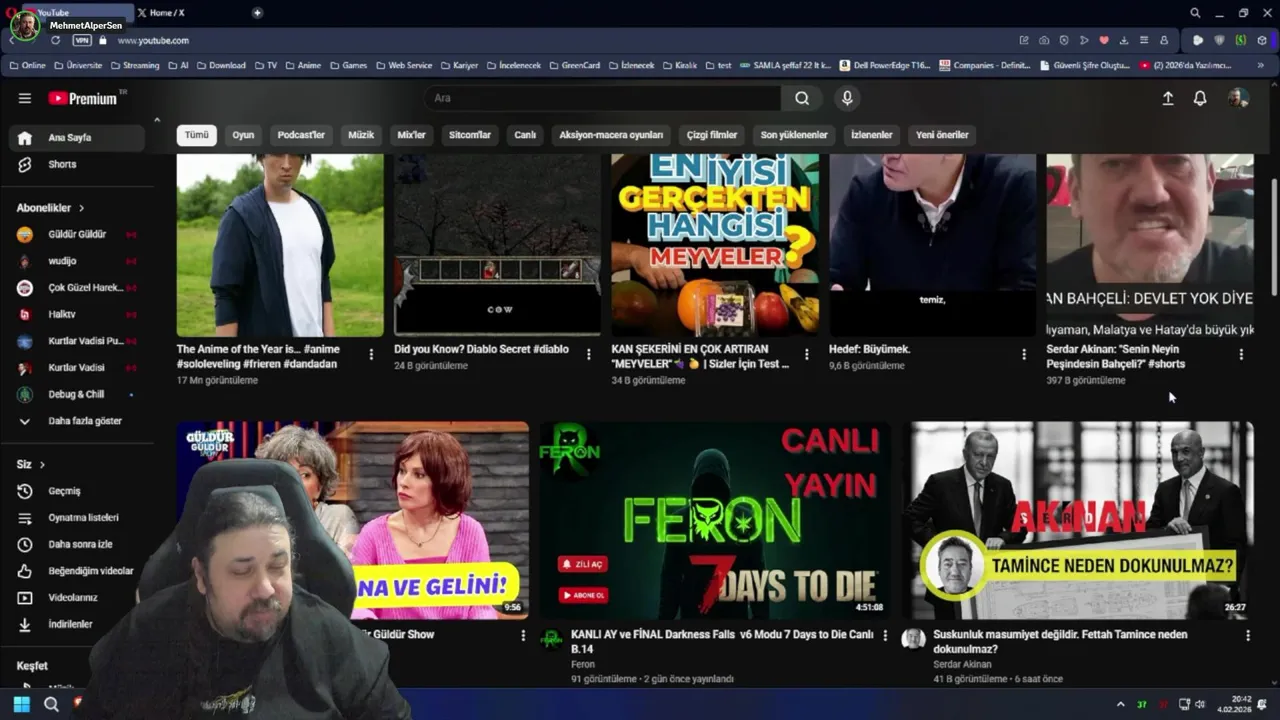Expand the Abonelikler section chevron

tap(81, 208)
